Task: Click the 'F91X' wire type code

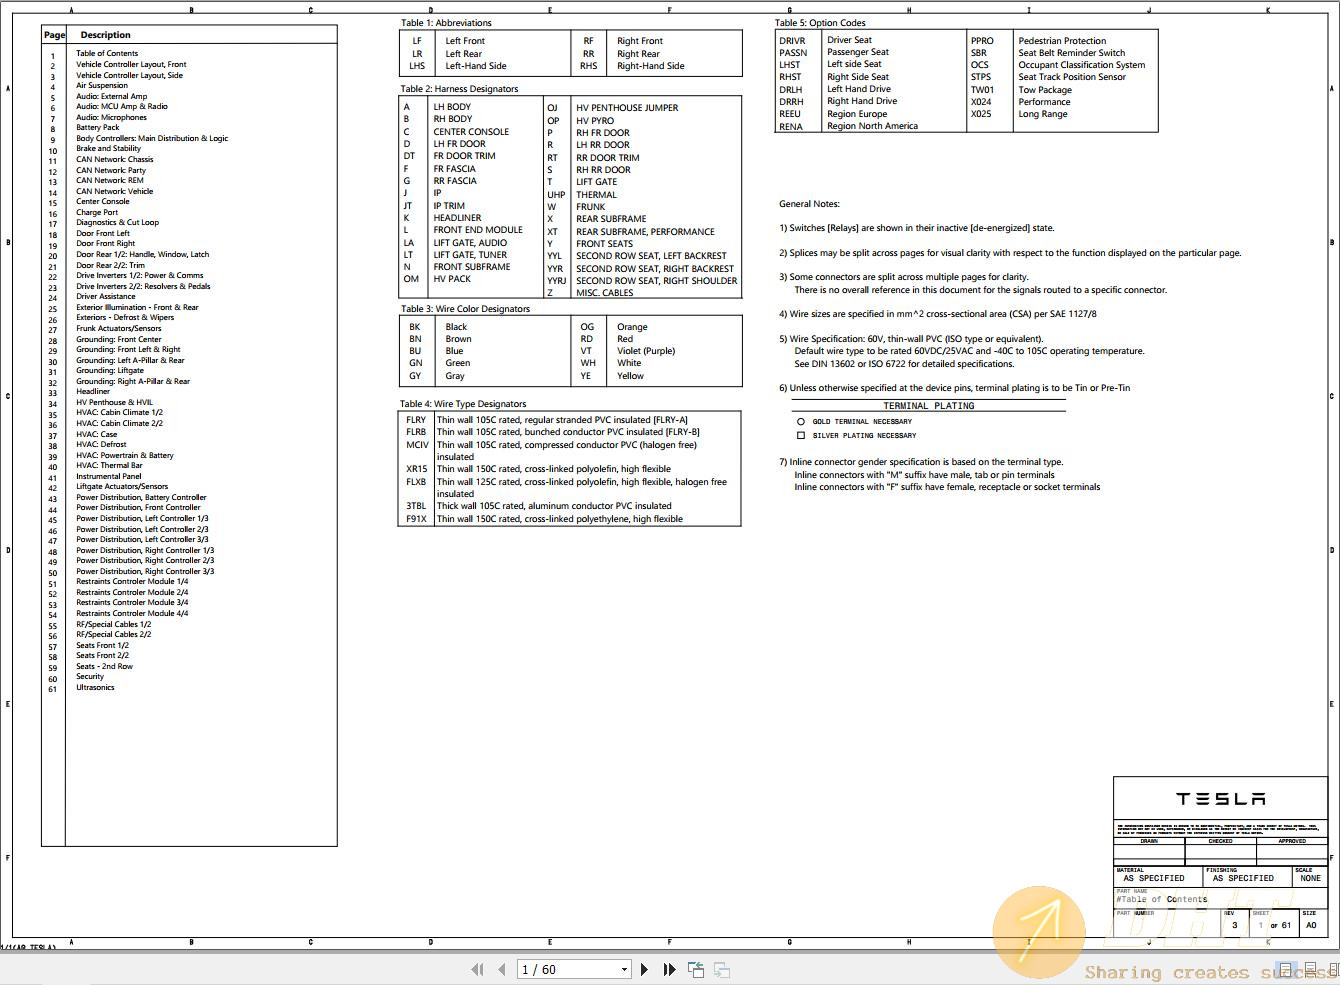Action: point(416,519)
